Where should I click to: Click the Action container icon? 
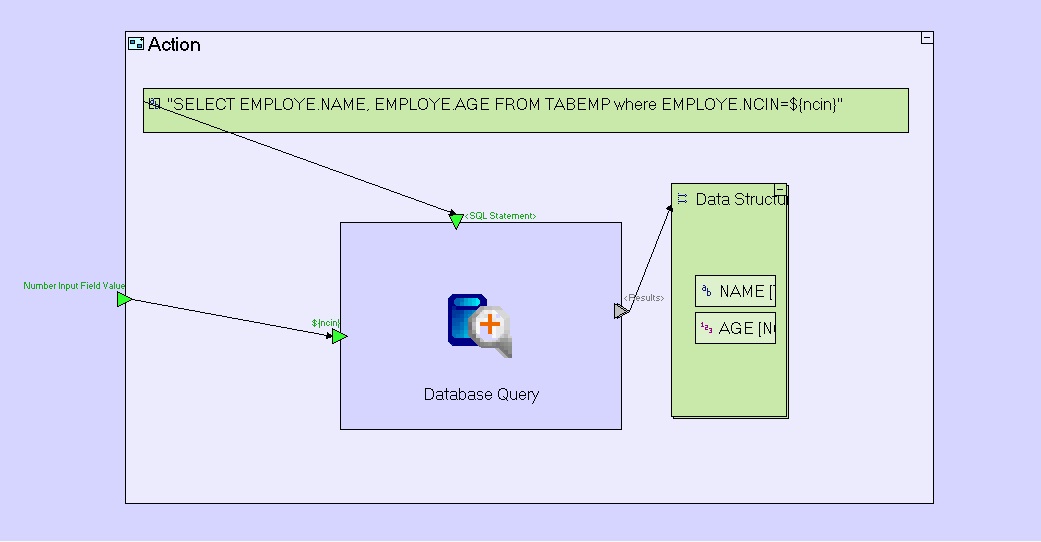click(x=136, y=44)
